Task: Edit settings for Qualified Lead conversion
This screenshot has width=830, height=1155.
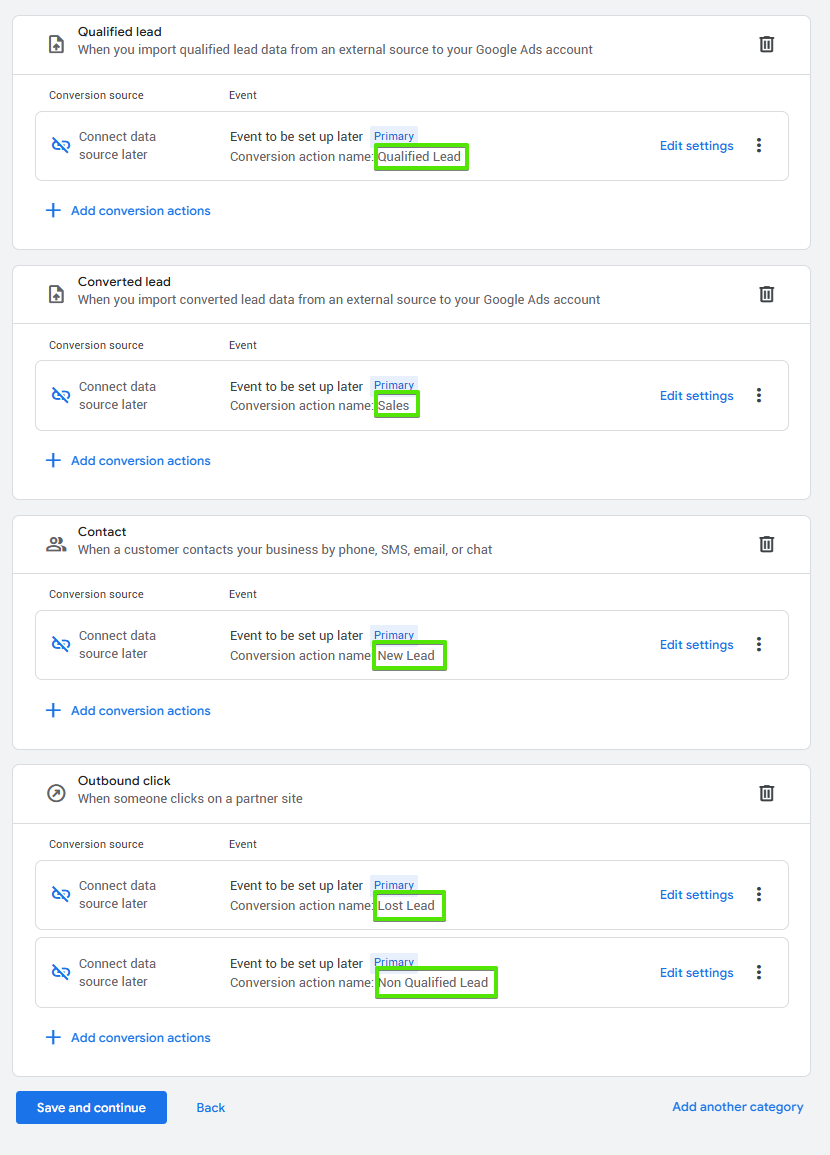Action: 696,146
